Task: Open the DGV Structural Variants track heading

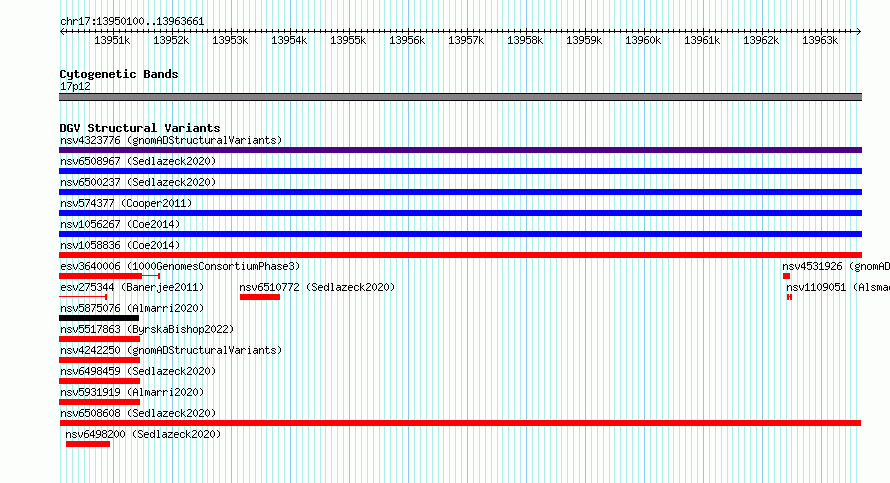Action: click(x=140, y=128)
